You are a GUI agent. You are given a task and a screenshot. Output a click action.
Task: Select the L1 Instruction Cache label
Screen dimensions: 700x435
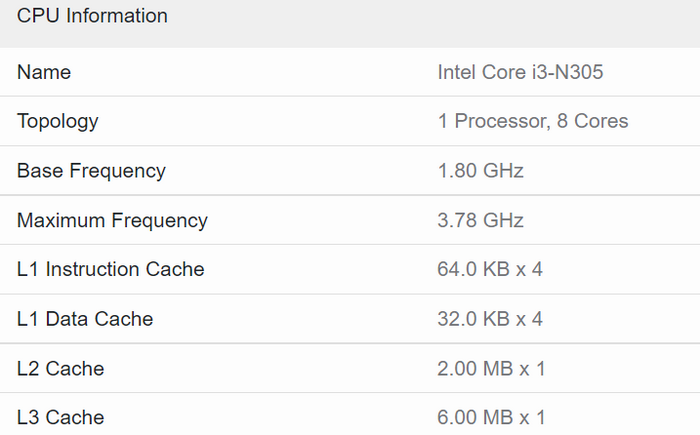tap(110, 269)
